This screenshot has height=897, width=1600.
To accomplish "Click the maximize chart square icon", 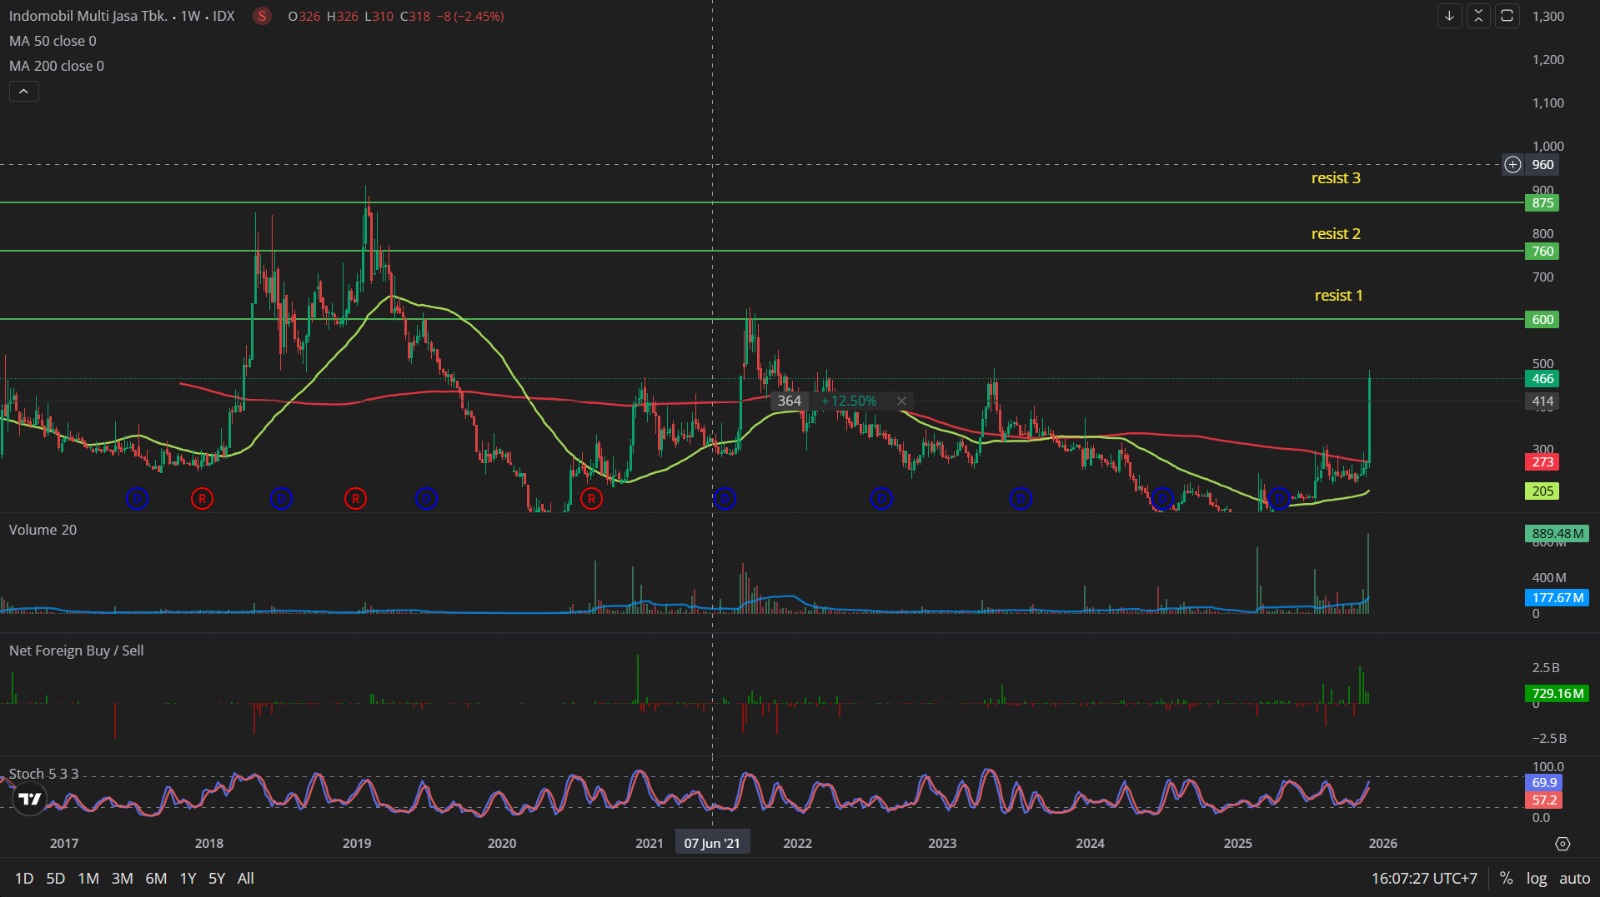I will (x=1507, y=16).
